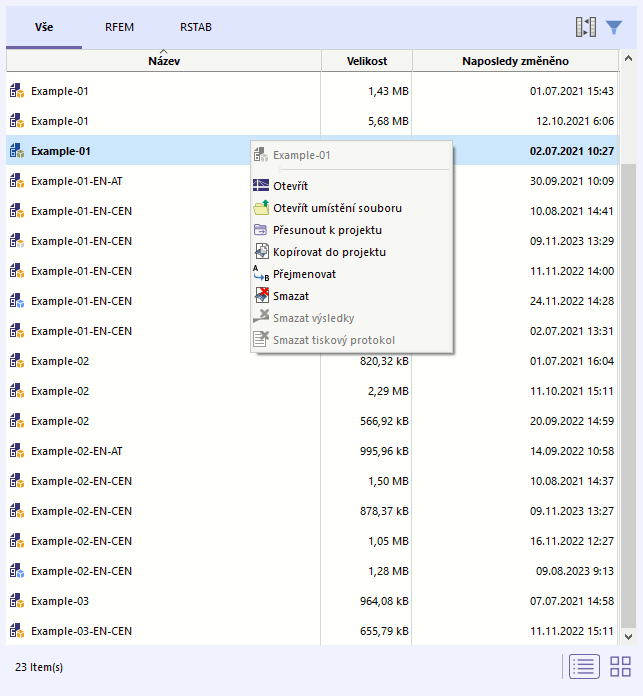Viewport: 643px width, 696px height.
Task: Click the Přejmenovat rename icon
Action: pyautogui.click(x=261, y=274)
